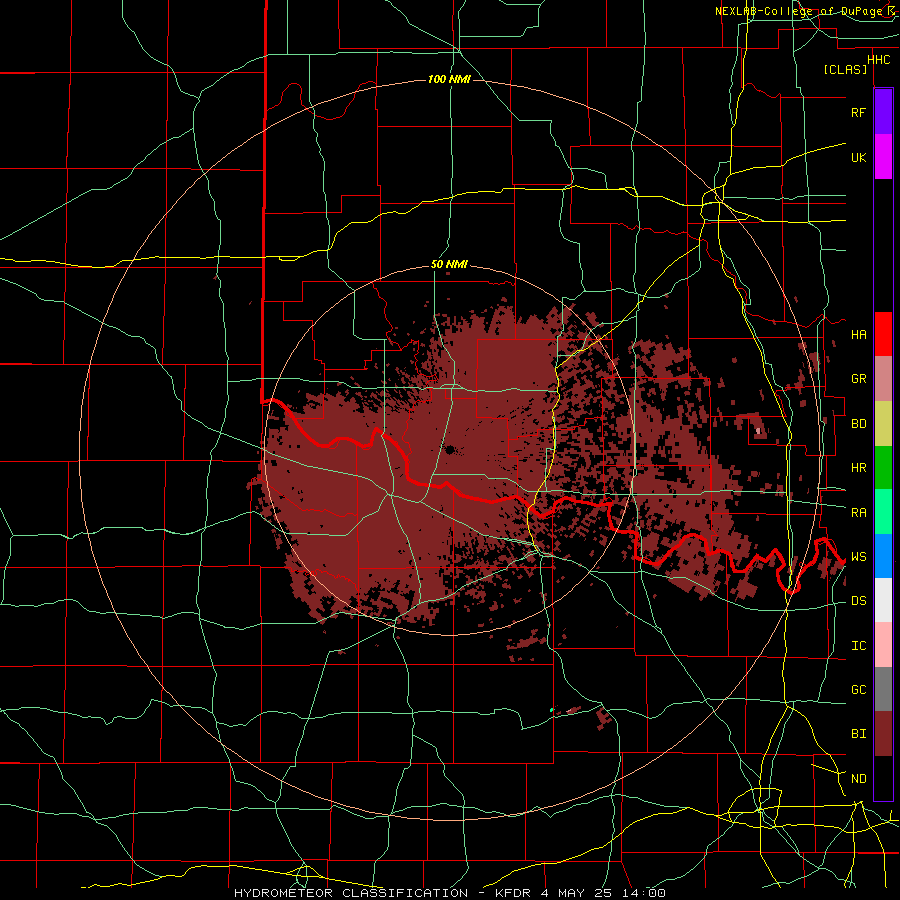Click the WS legend label
900x900 pixels.
point(858,556)
